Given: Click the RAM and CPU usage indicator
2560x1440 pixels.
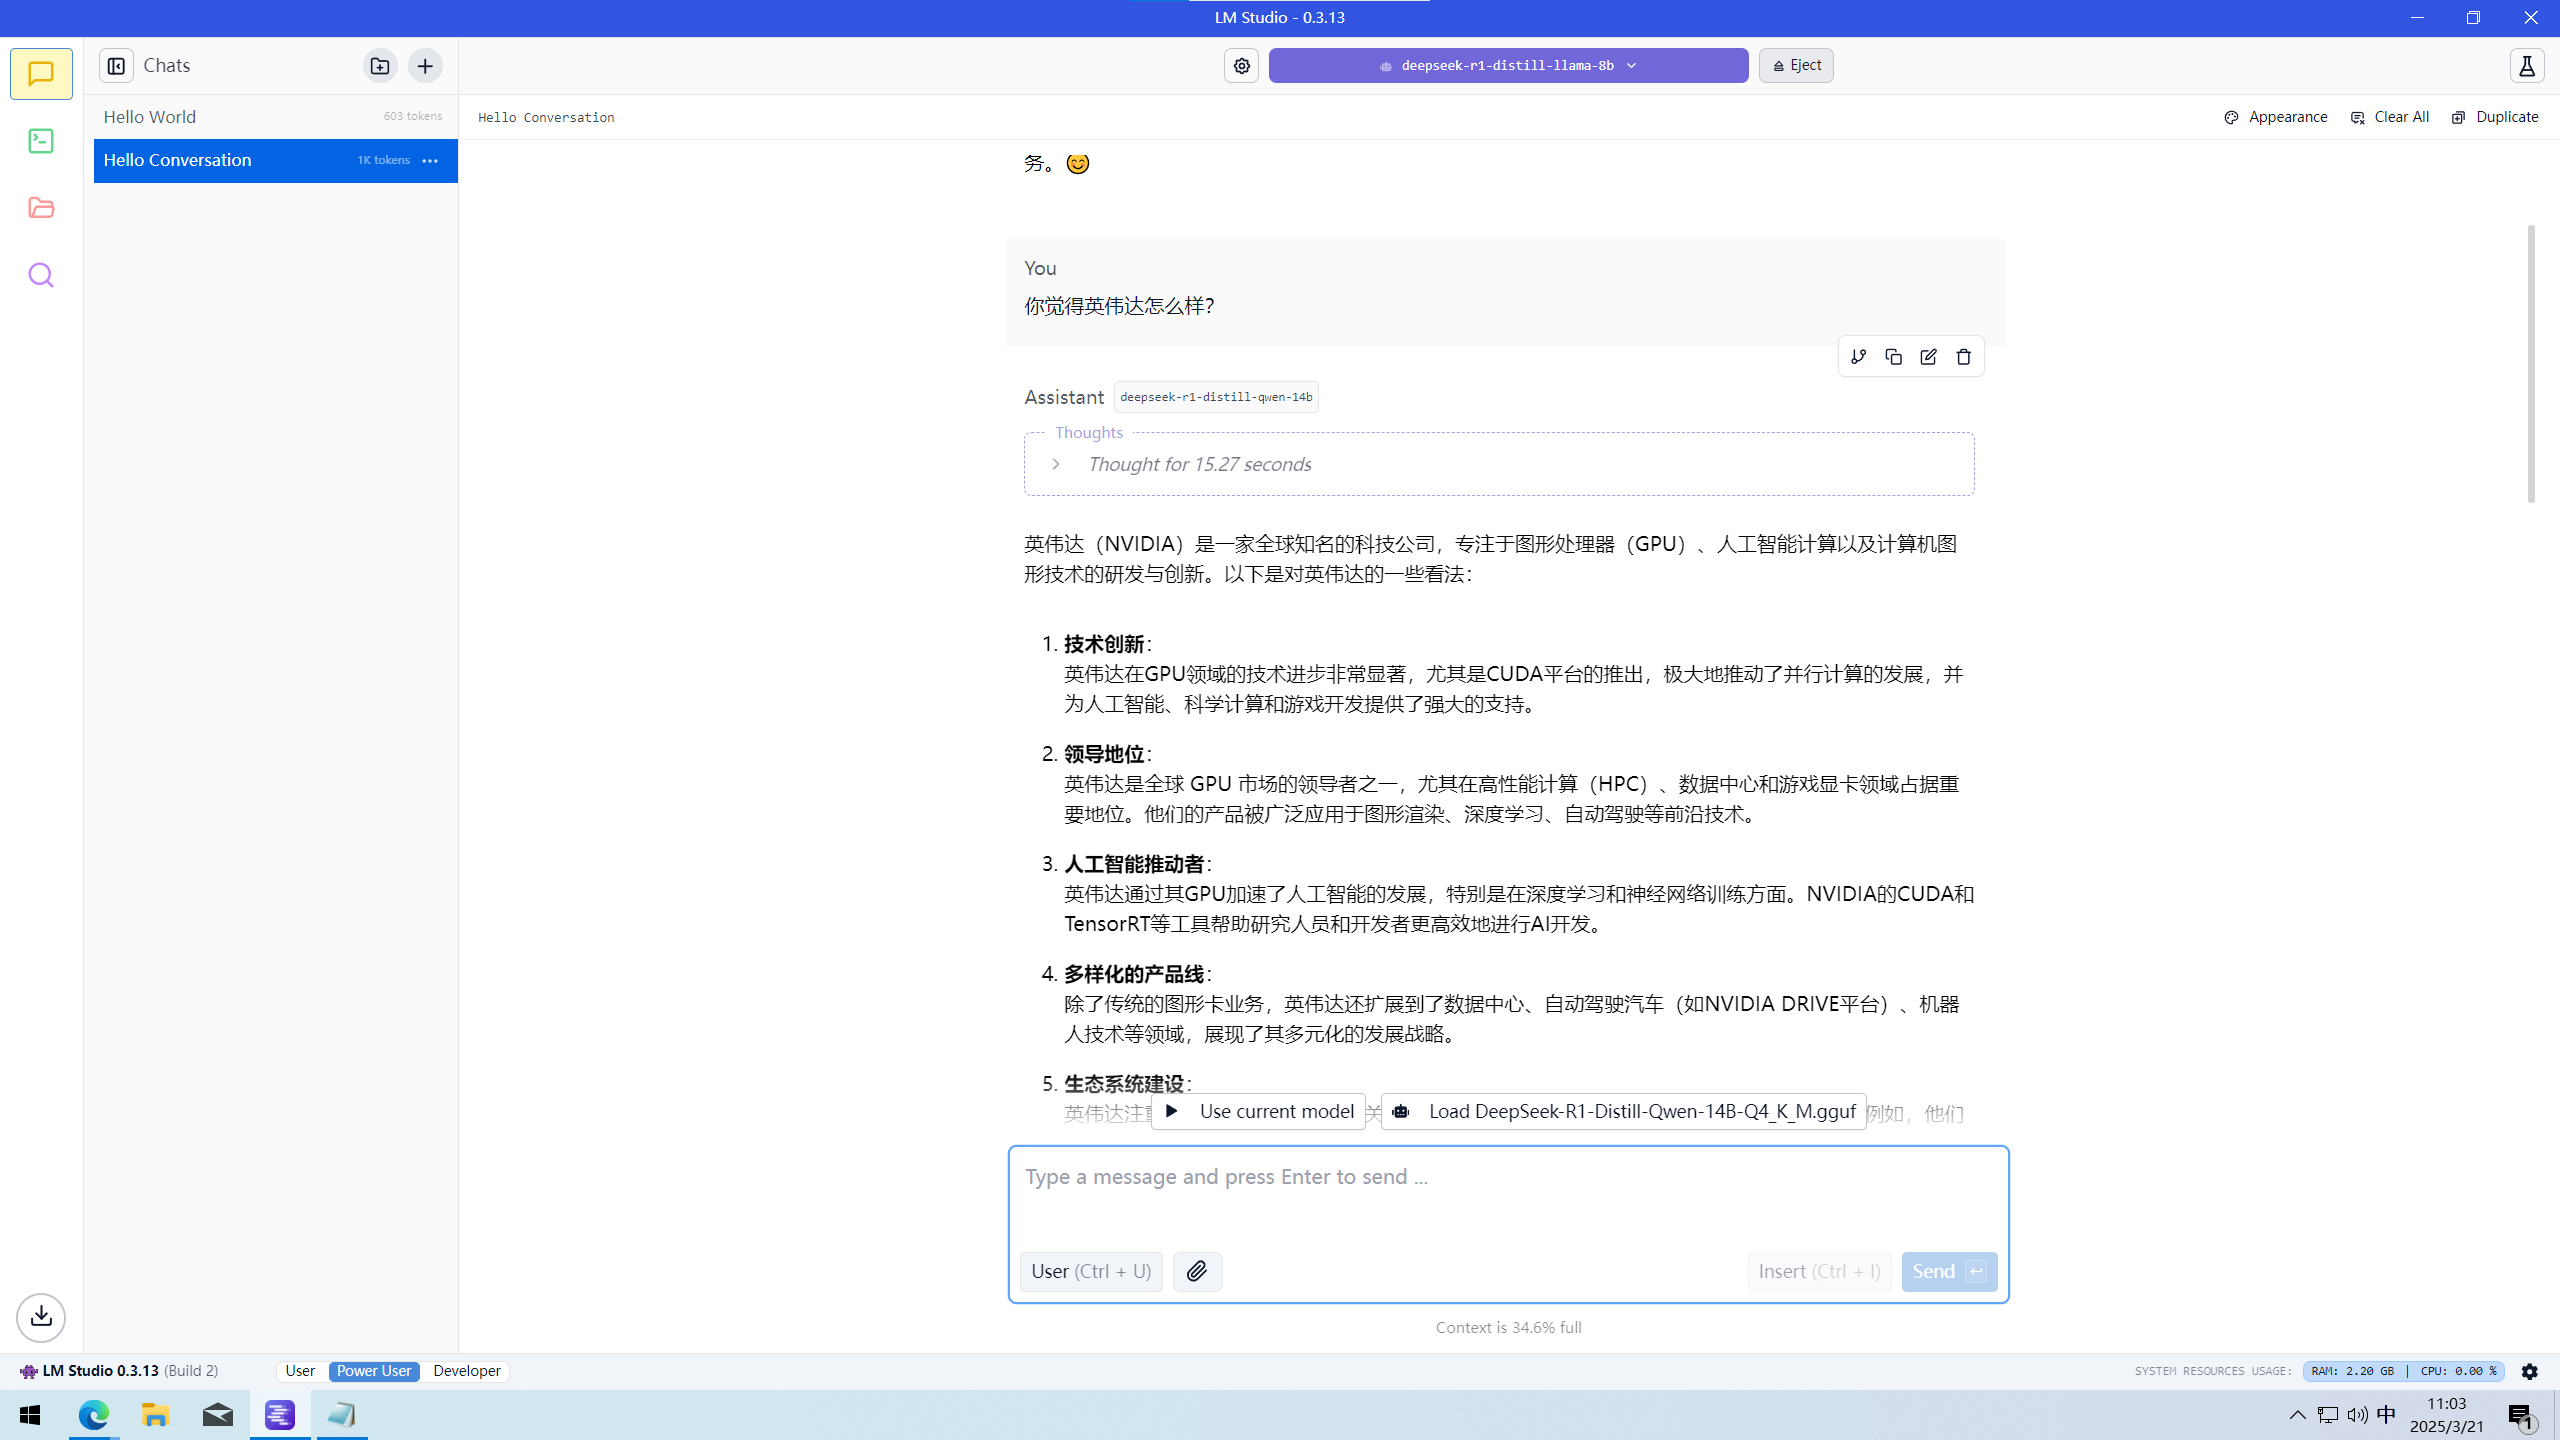Looking at the screenshot, I should point(2403,1371).
